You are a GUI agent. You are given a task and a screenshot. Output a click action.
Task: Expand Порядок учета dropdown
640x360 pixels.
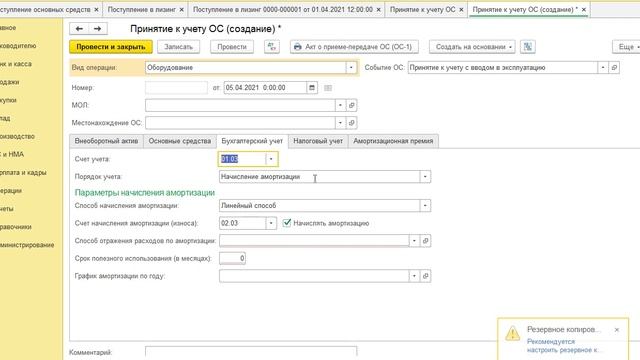[425, 177]
